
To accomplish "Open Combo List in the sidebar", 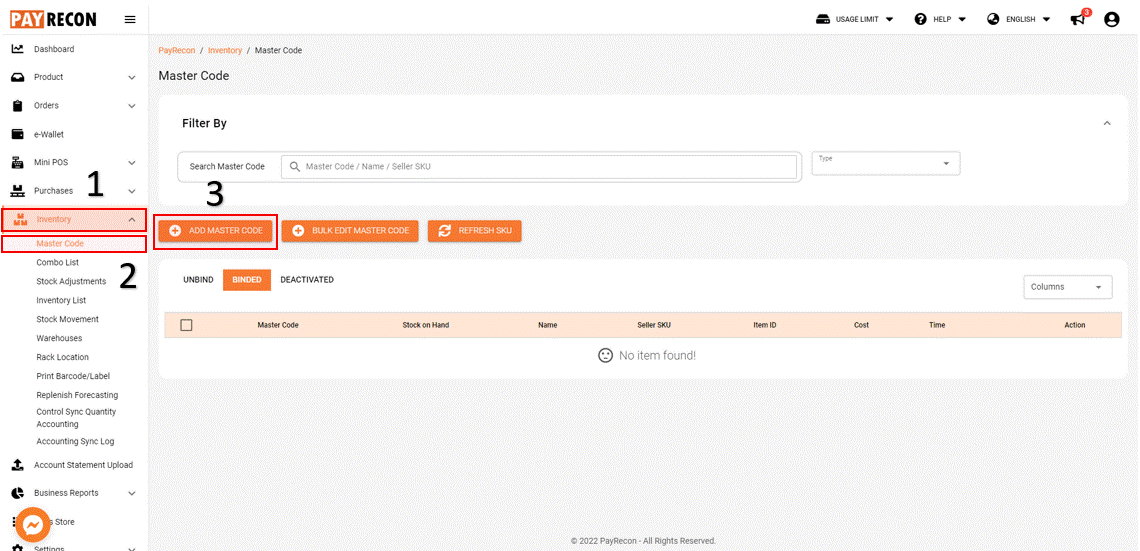I will (57, 262).
